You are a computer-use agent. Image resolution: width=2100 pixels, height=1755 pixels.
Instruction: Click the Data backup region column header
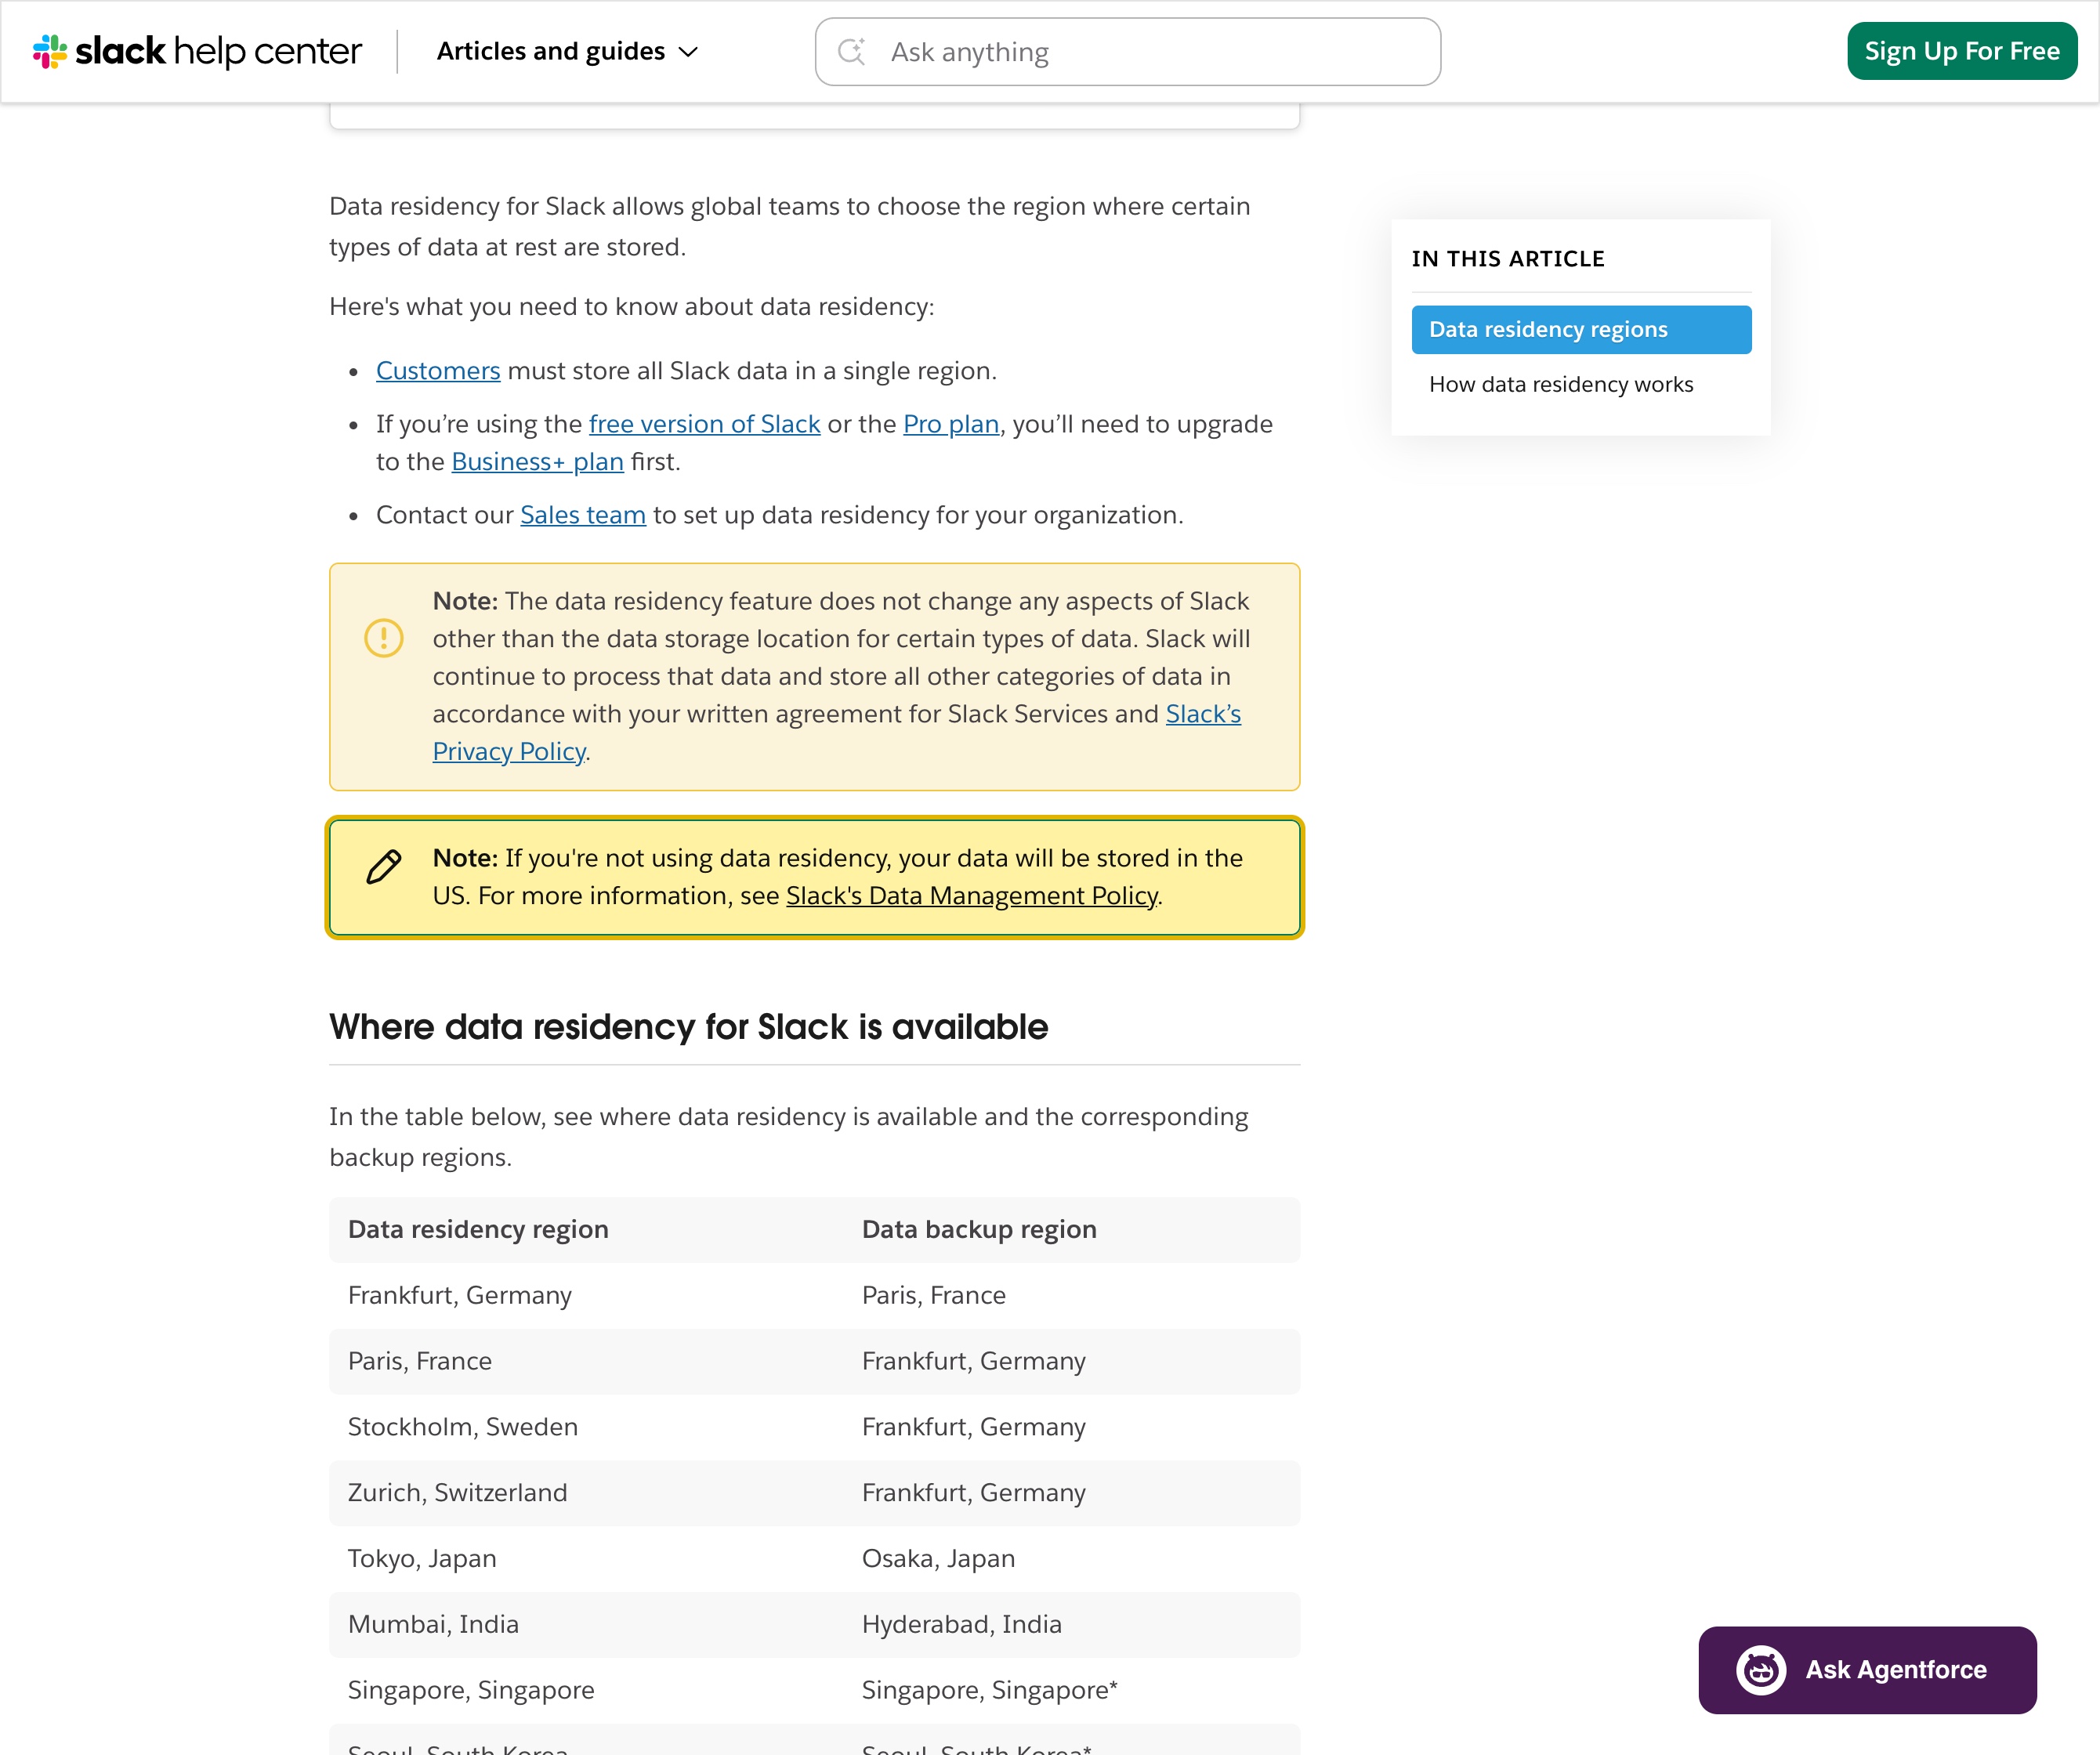point(979,1229)
